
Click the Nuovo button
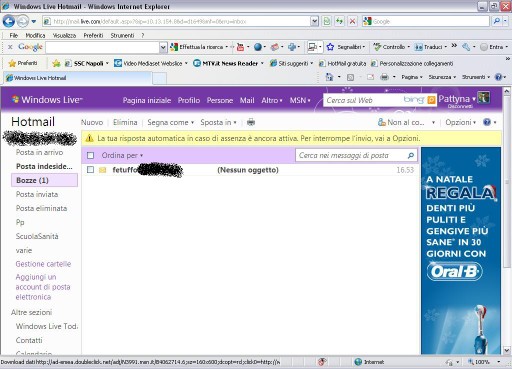point(92,122)
